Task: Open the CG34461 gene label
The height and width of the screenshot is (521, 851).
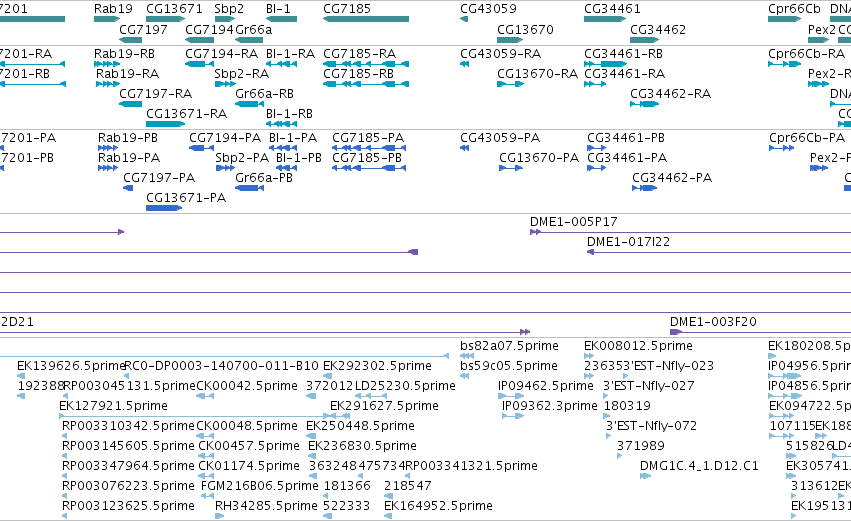Action: tap(612, 9)
